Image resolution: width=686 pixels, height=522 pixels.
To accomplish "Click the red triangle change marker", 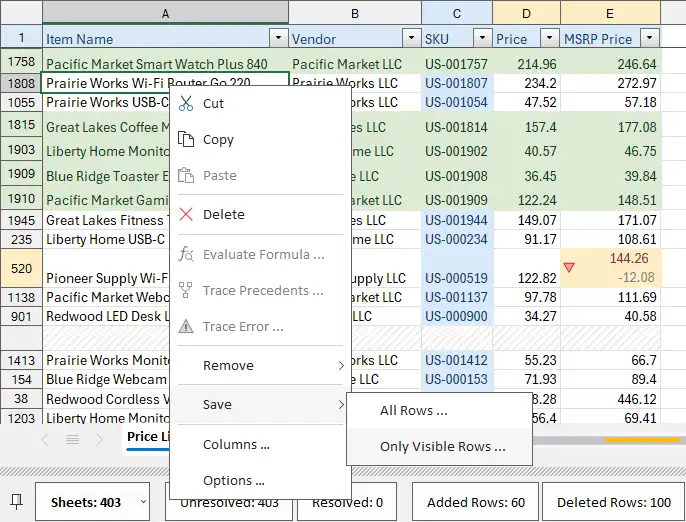I will [x=569, y=267].
